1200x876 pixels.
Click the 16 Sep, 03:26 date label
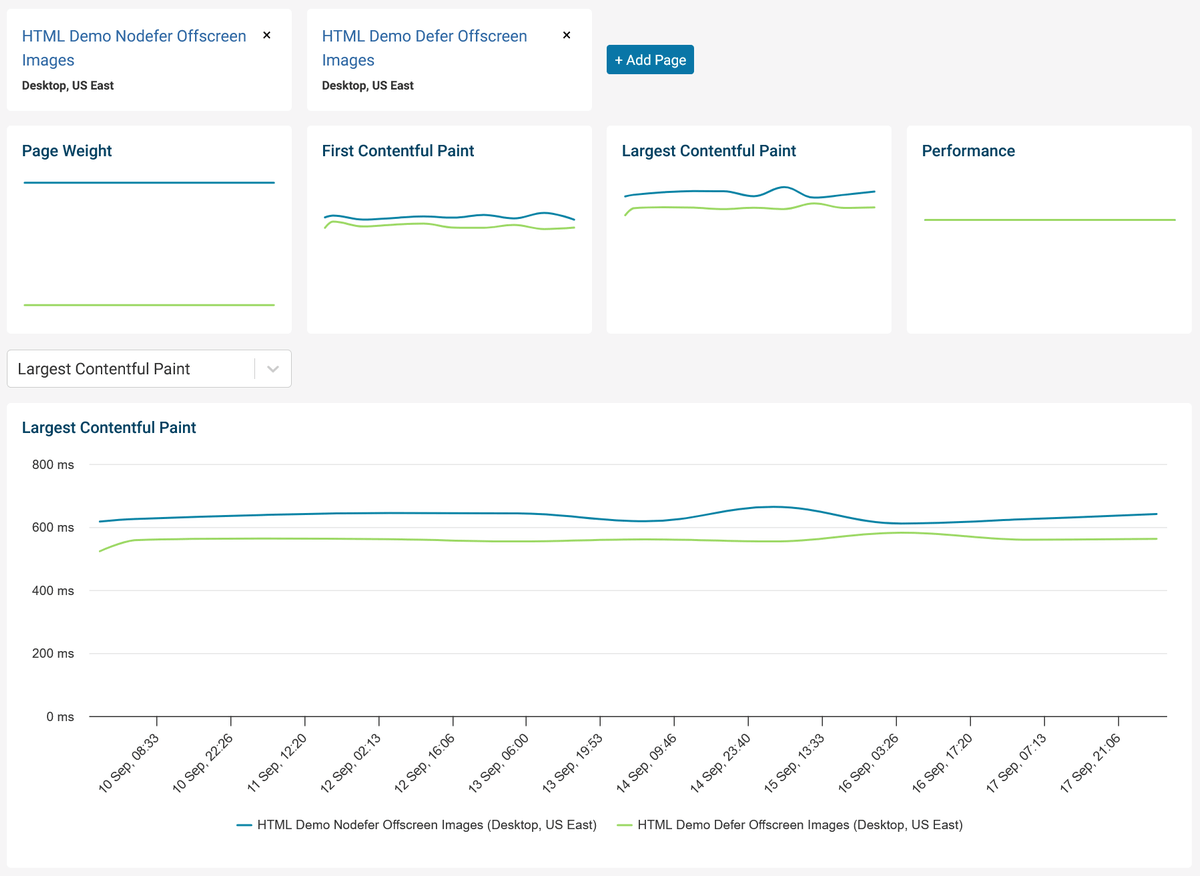(x=868, y=763)
